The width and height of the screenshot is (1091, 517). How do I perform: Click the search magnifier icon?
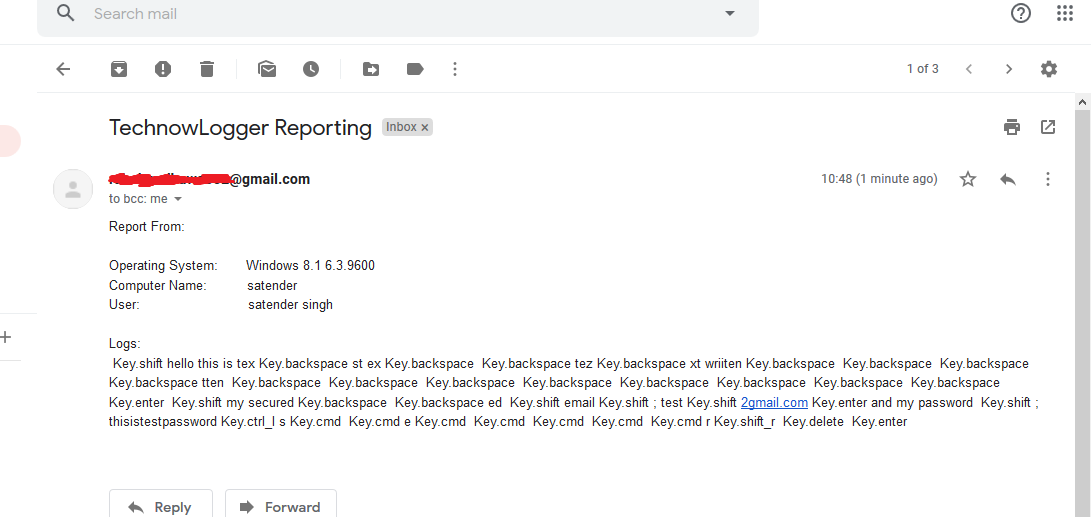point(65,13)
